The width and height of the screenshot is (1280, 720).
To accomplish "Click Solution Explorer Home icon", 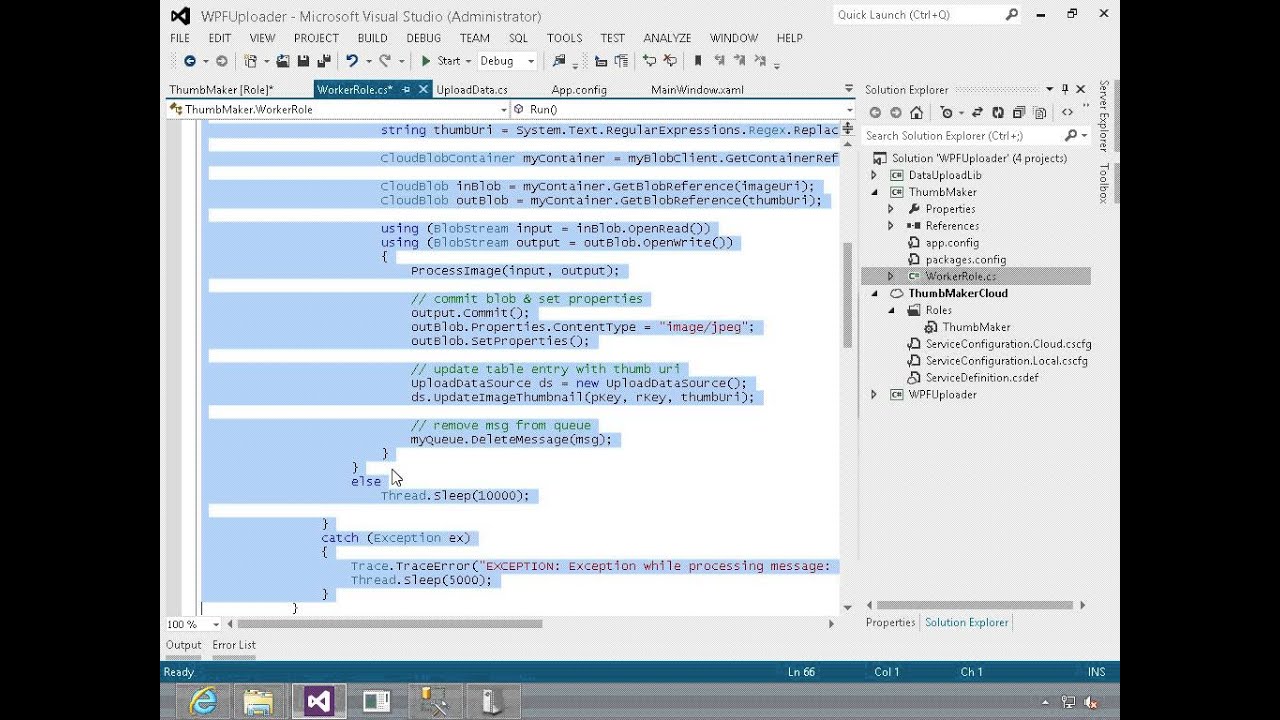I will (x=916, y=113).
